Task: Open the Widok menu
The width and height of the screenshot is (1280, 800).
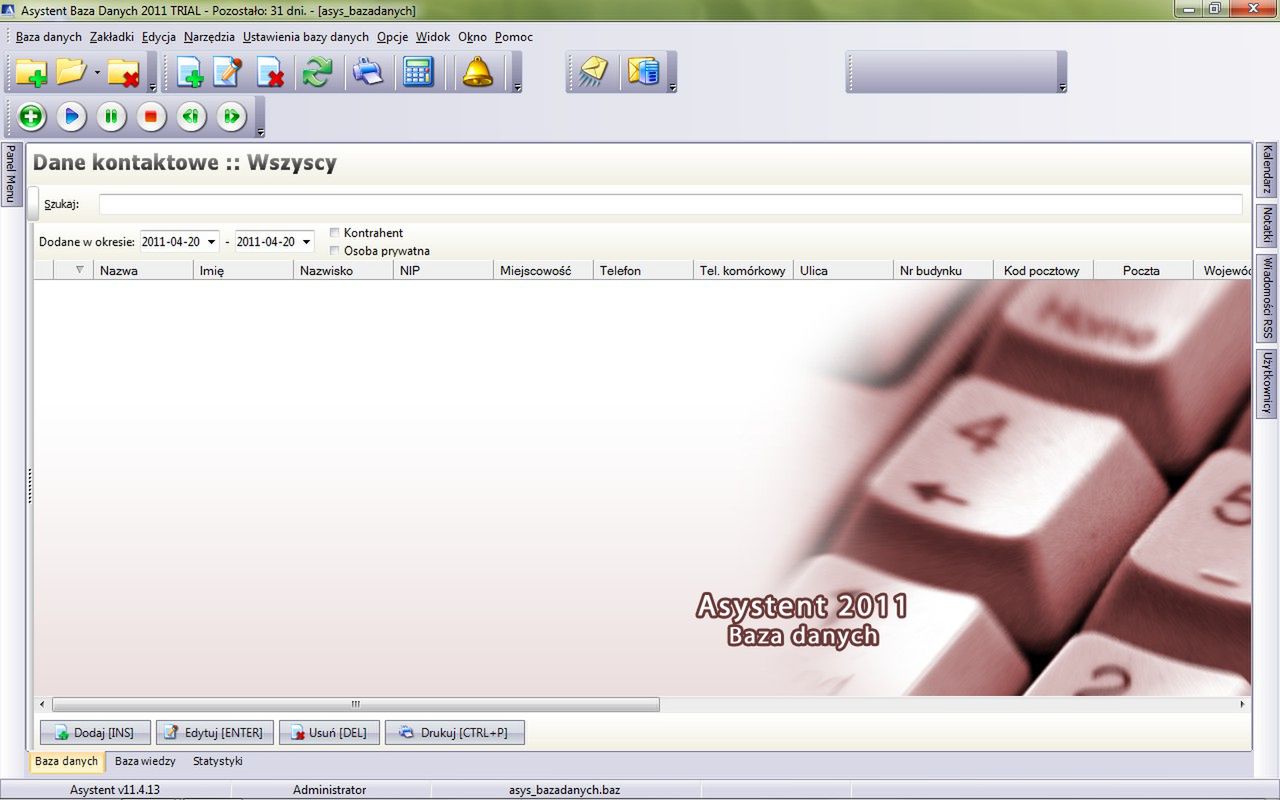Action: (433, 37)
